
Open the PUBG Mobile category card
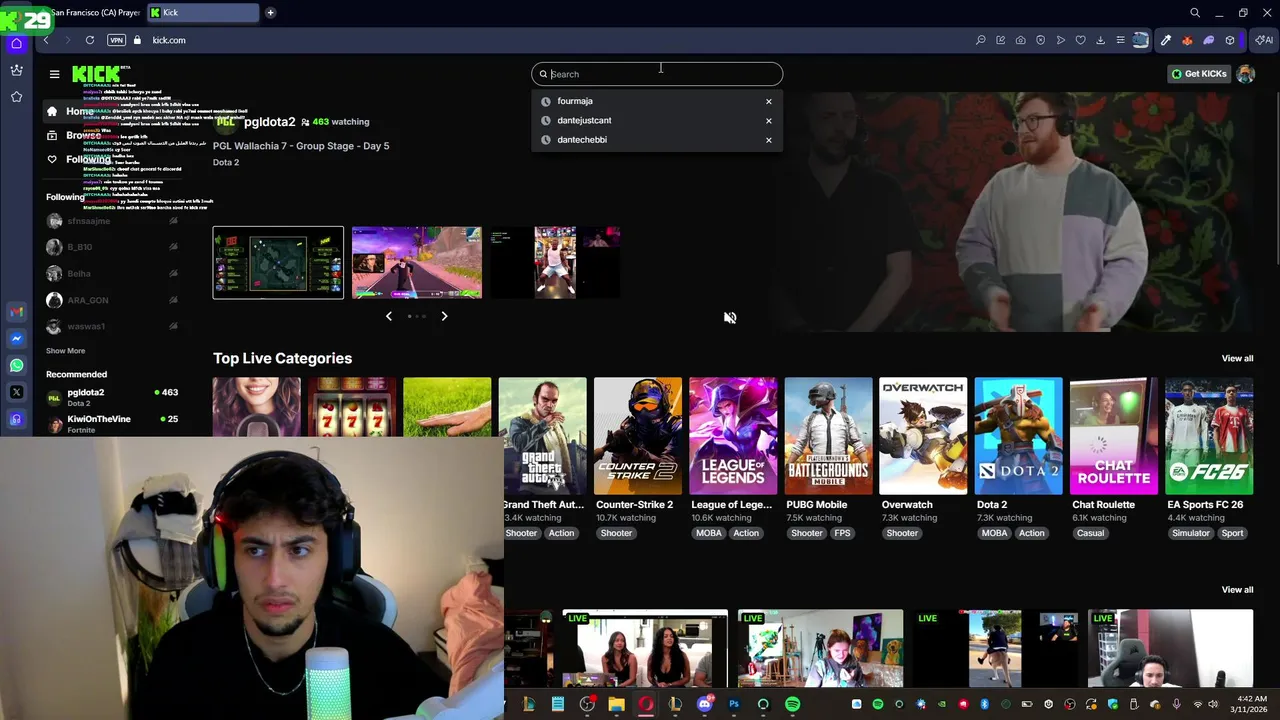click(828, 436)
